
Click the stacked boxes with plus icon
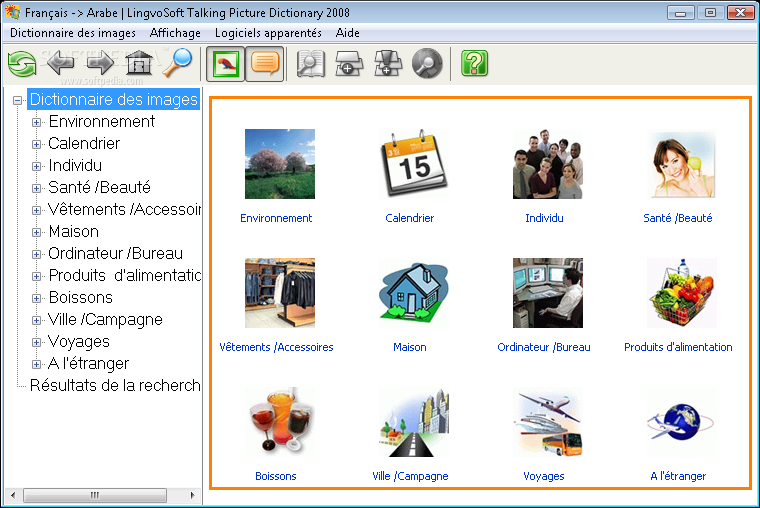pyautogui.click(x=388, y=64)
